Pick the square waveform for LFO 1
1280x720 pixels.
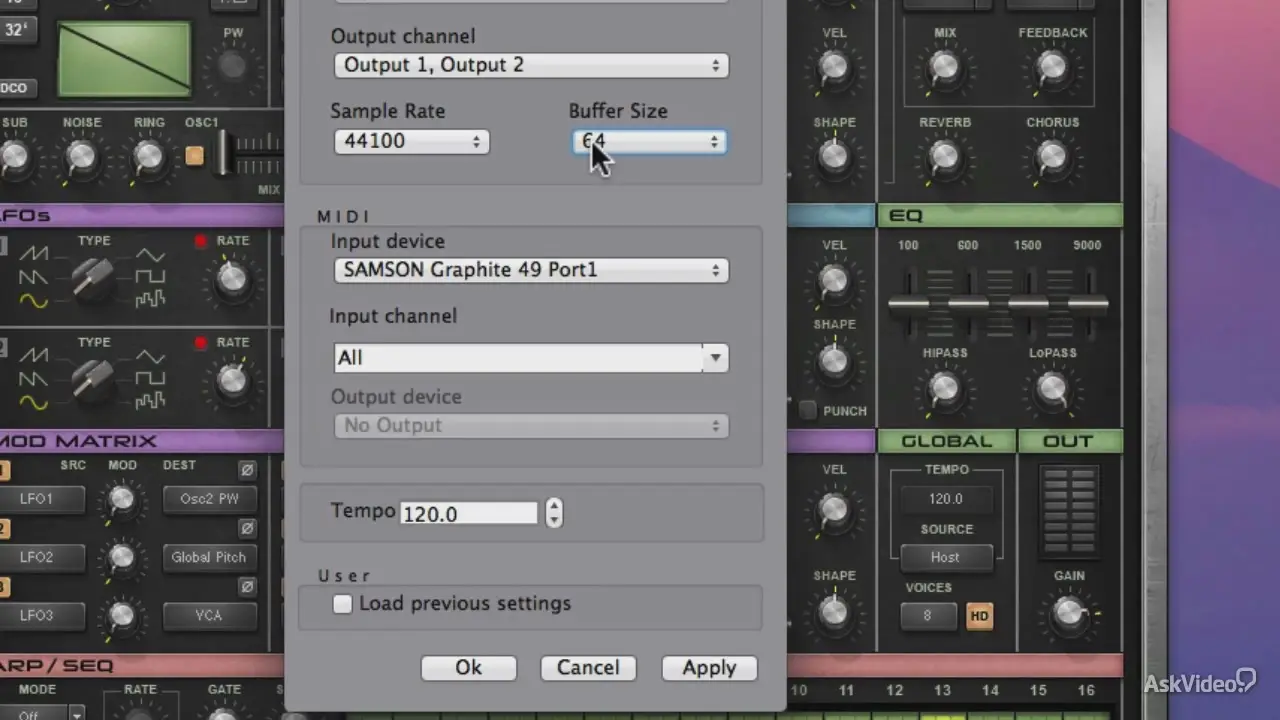click(150, 277)
